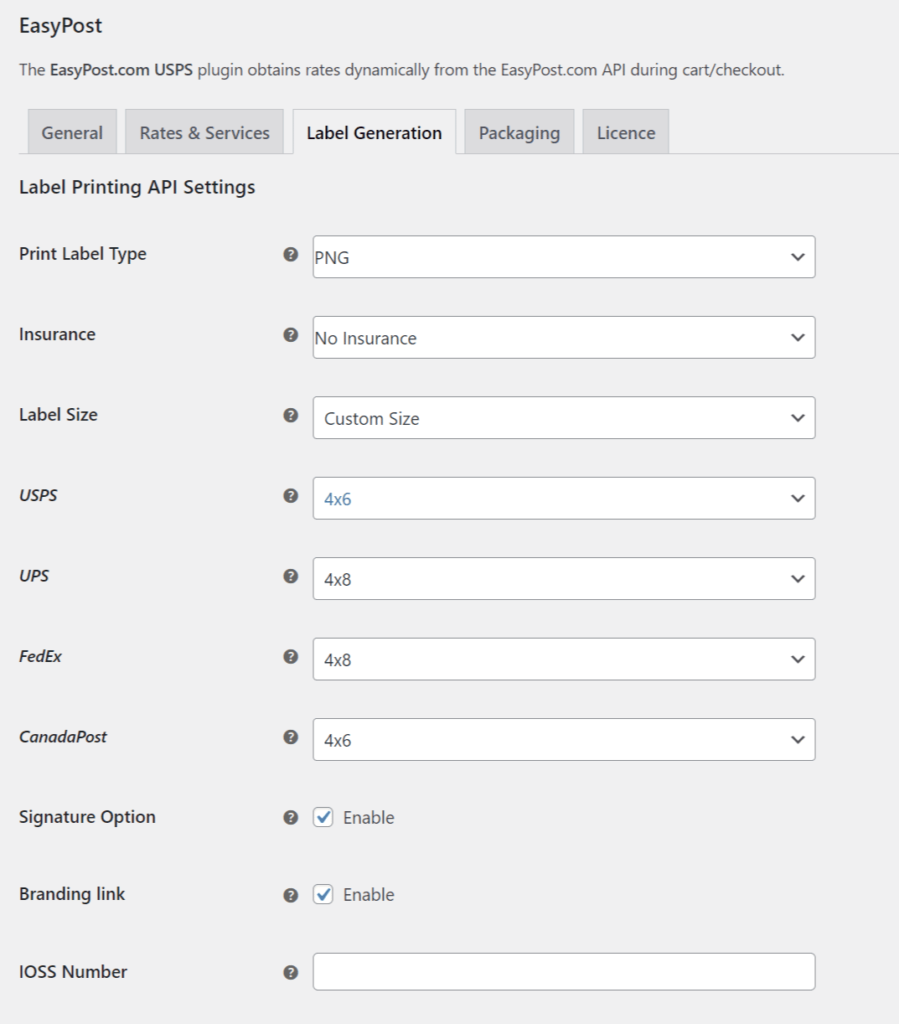899x1024 pixels.
Task: Click the Branding link help tooltip icon
Action: (292, 894)
